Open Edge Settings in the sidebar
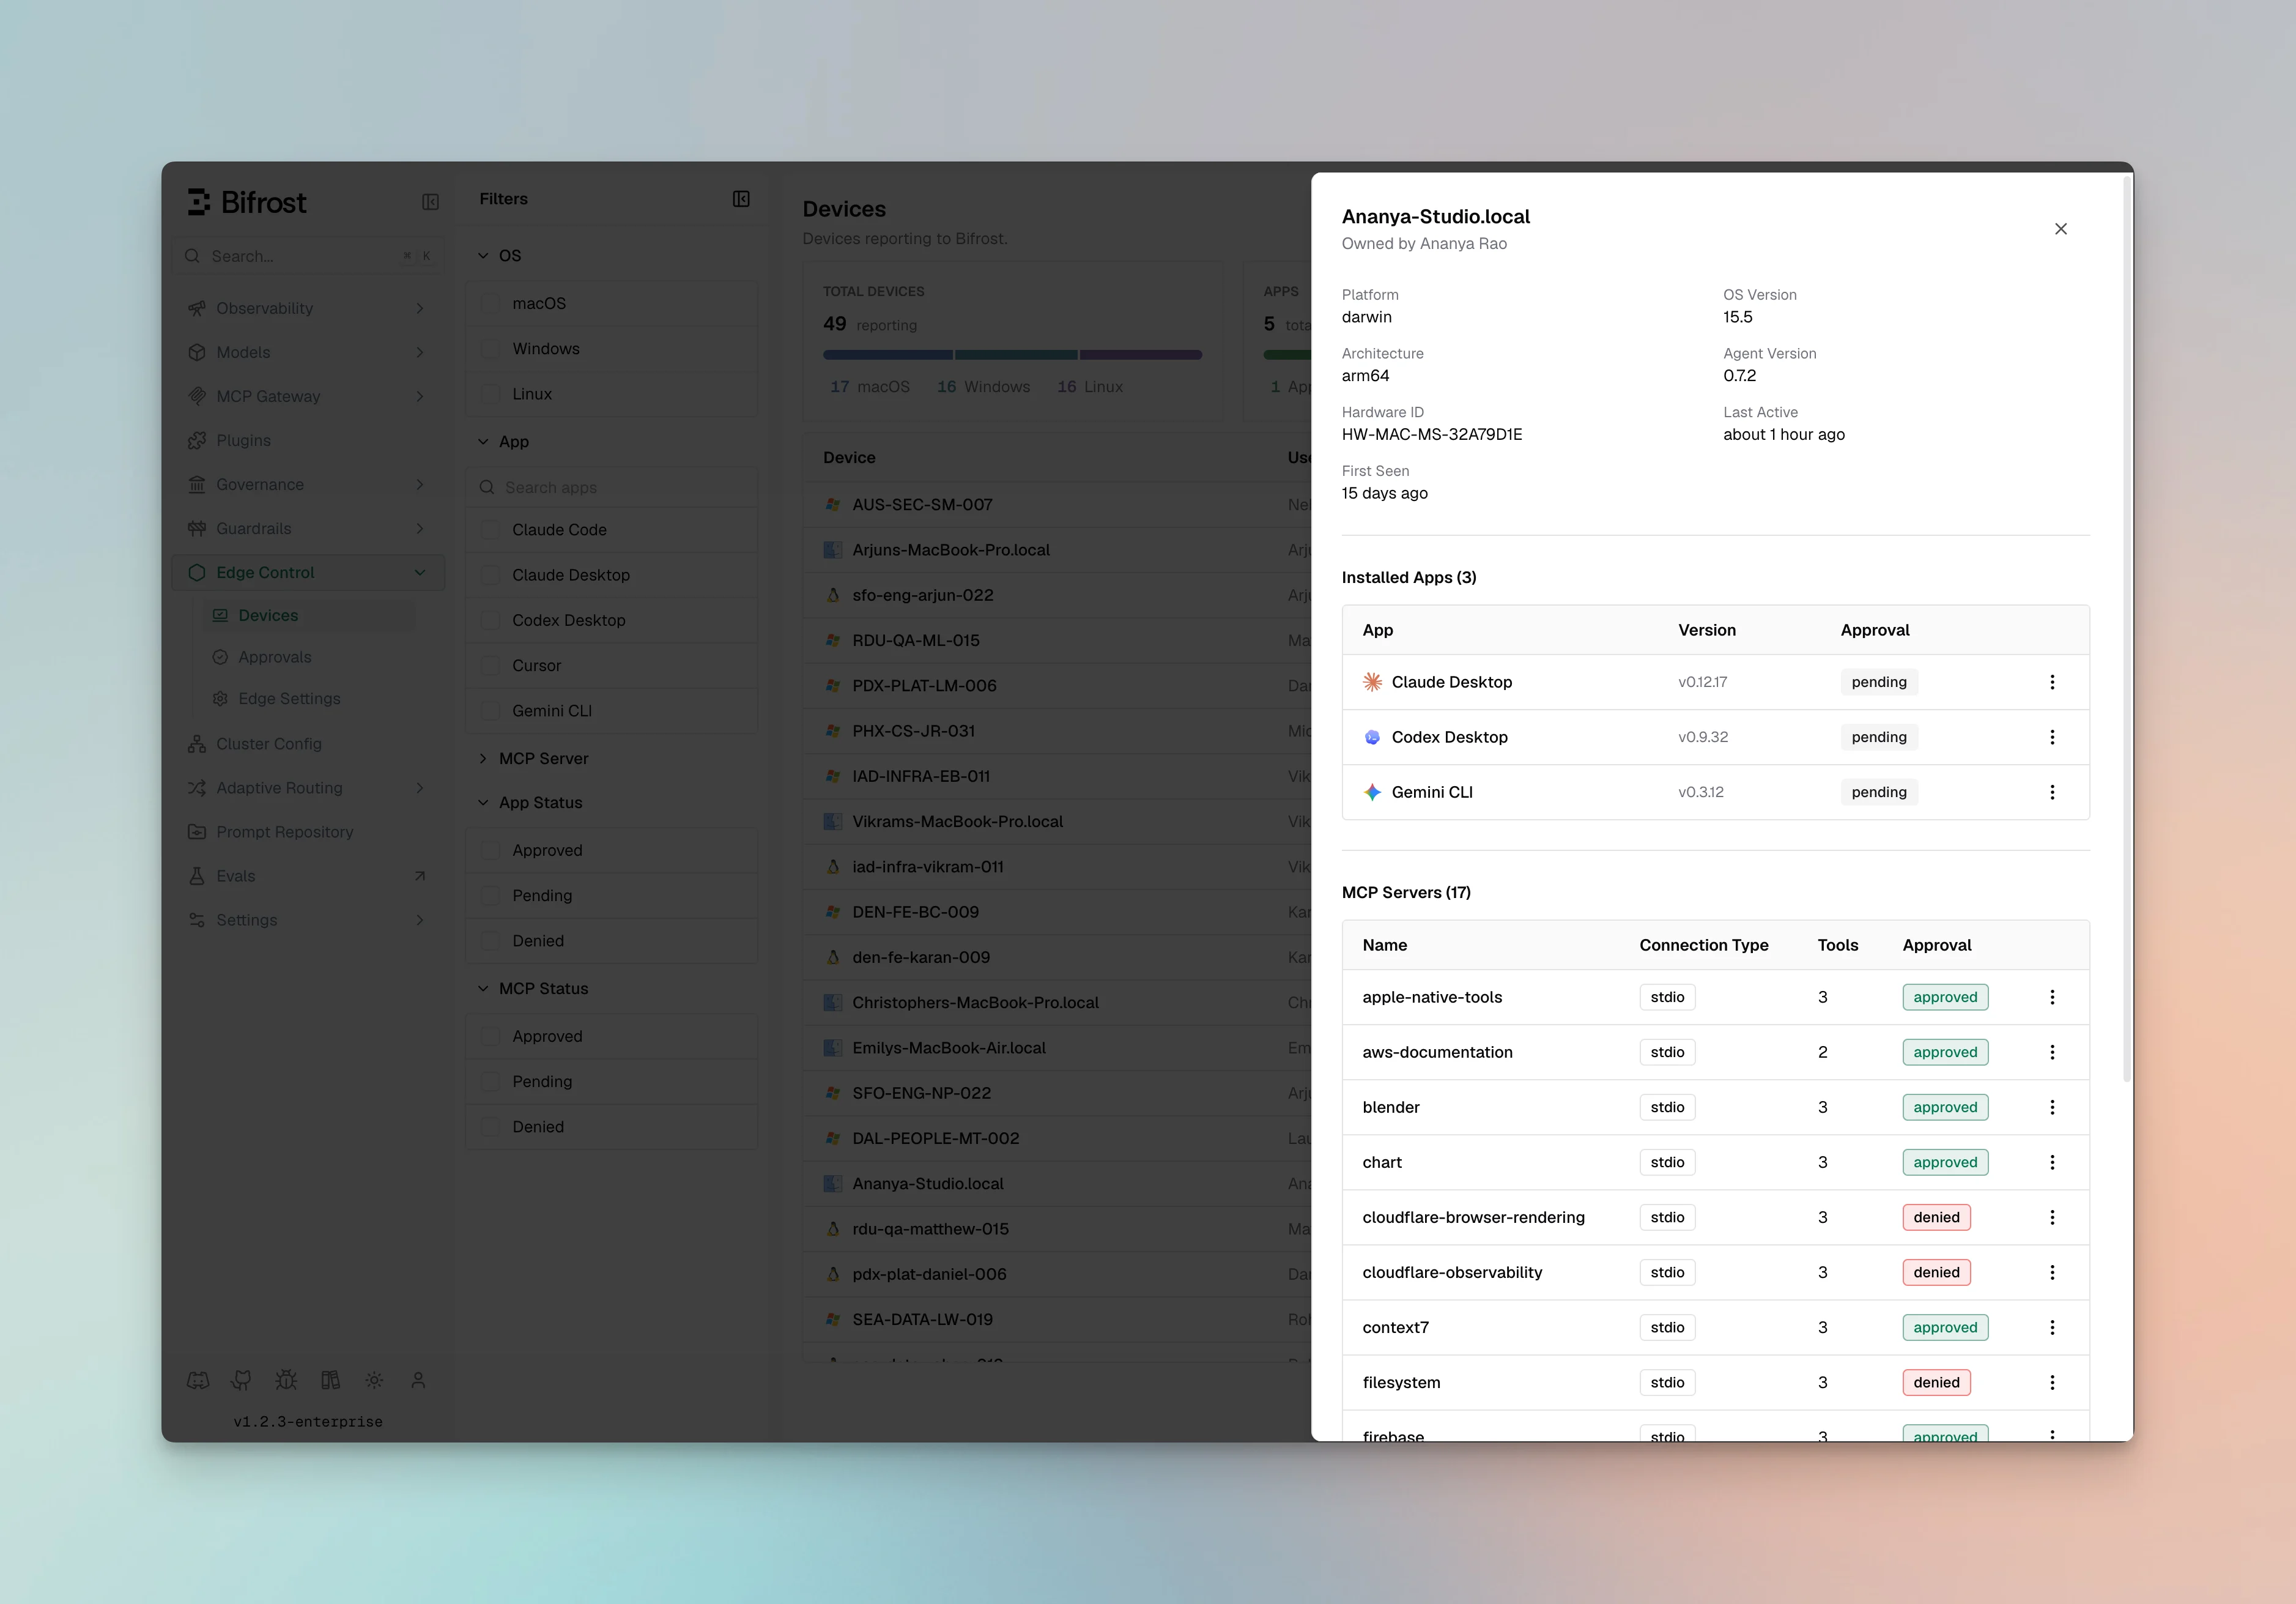 pyautogui.click(x=308, y=699)
